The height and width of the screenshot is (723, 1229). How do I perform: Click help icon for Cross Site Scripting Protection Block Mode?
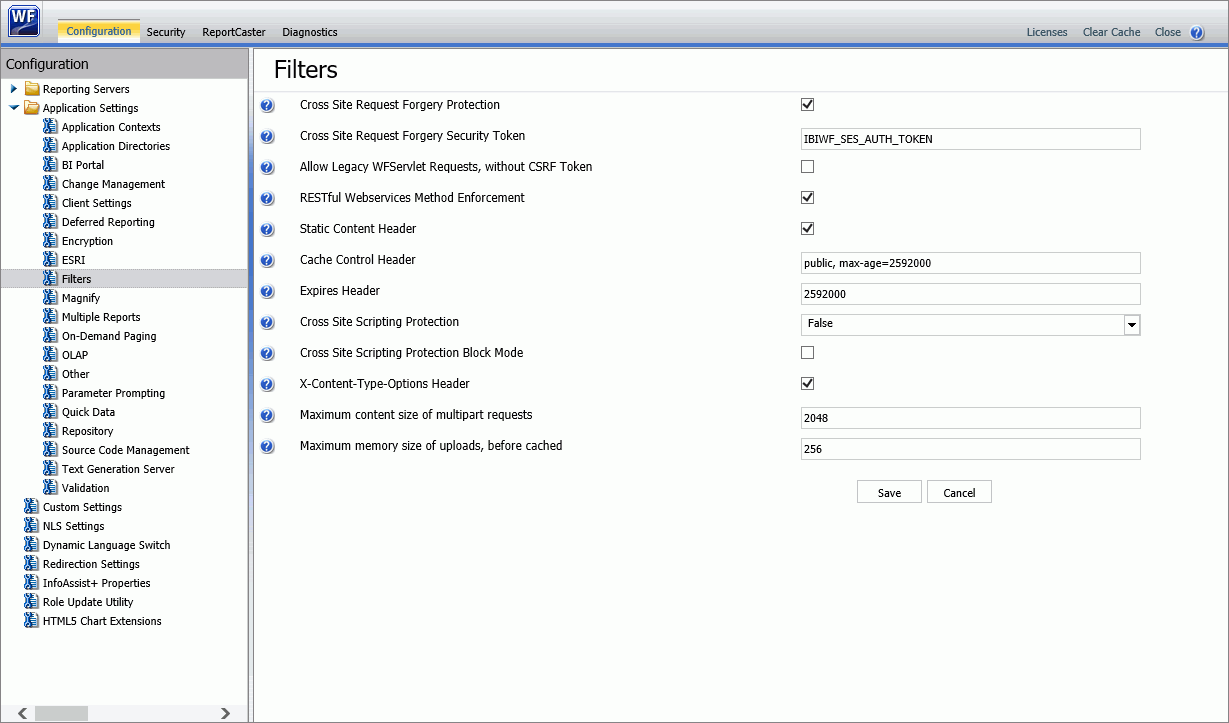click(267, 354)
